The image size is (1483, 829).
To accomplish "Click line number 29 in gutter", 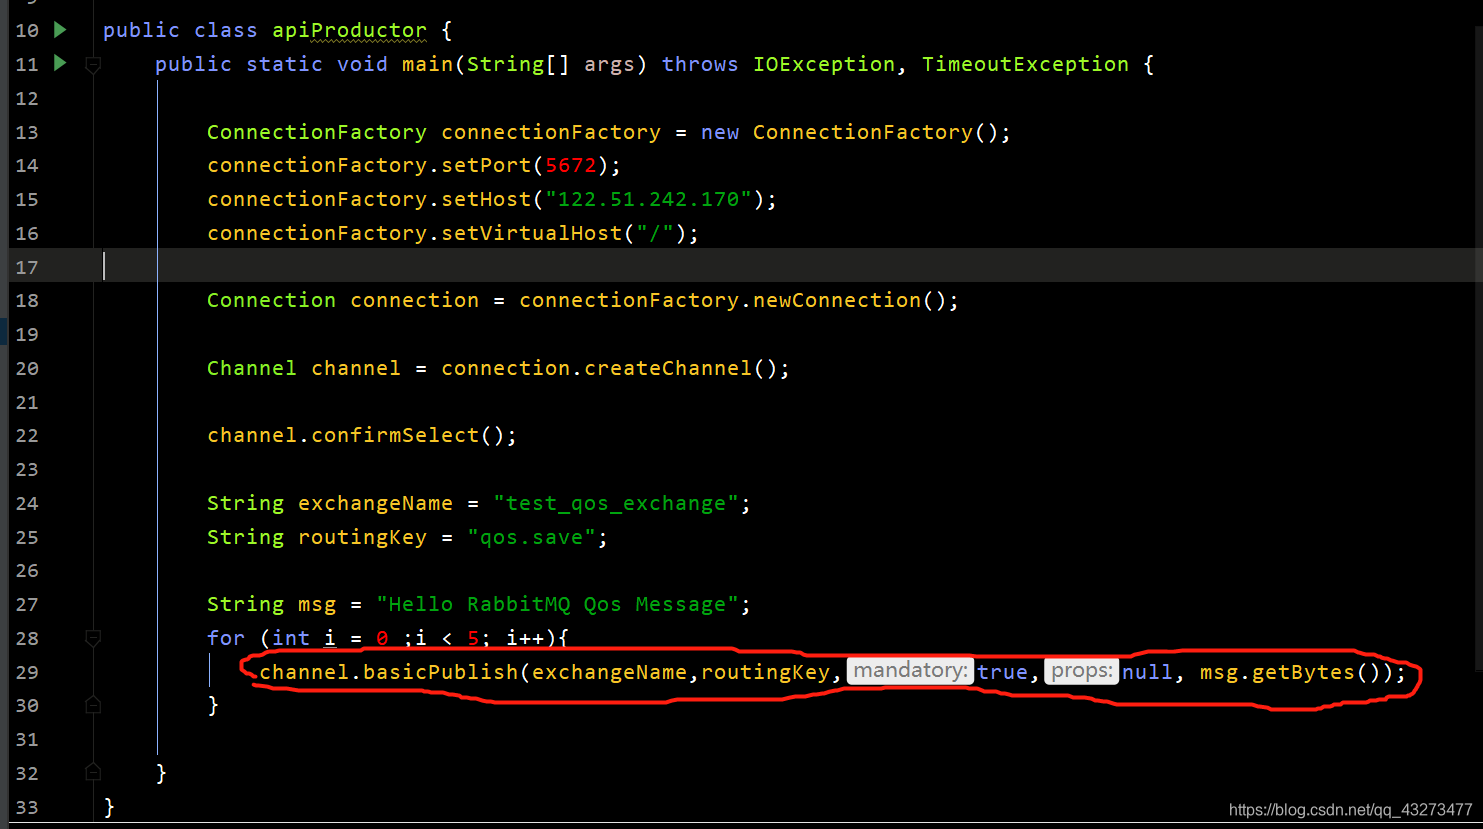I will (x=27, y=672).
